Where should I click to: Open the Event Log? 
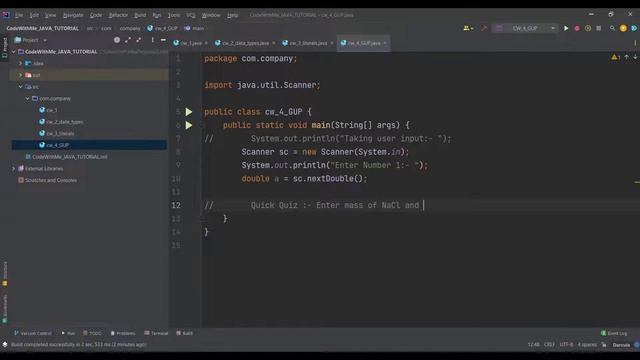[x=614, y=333]
